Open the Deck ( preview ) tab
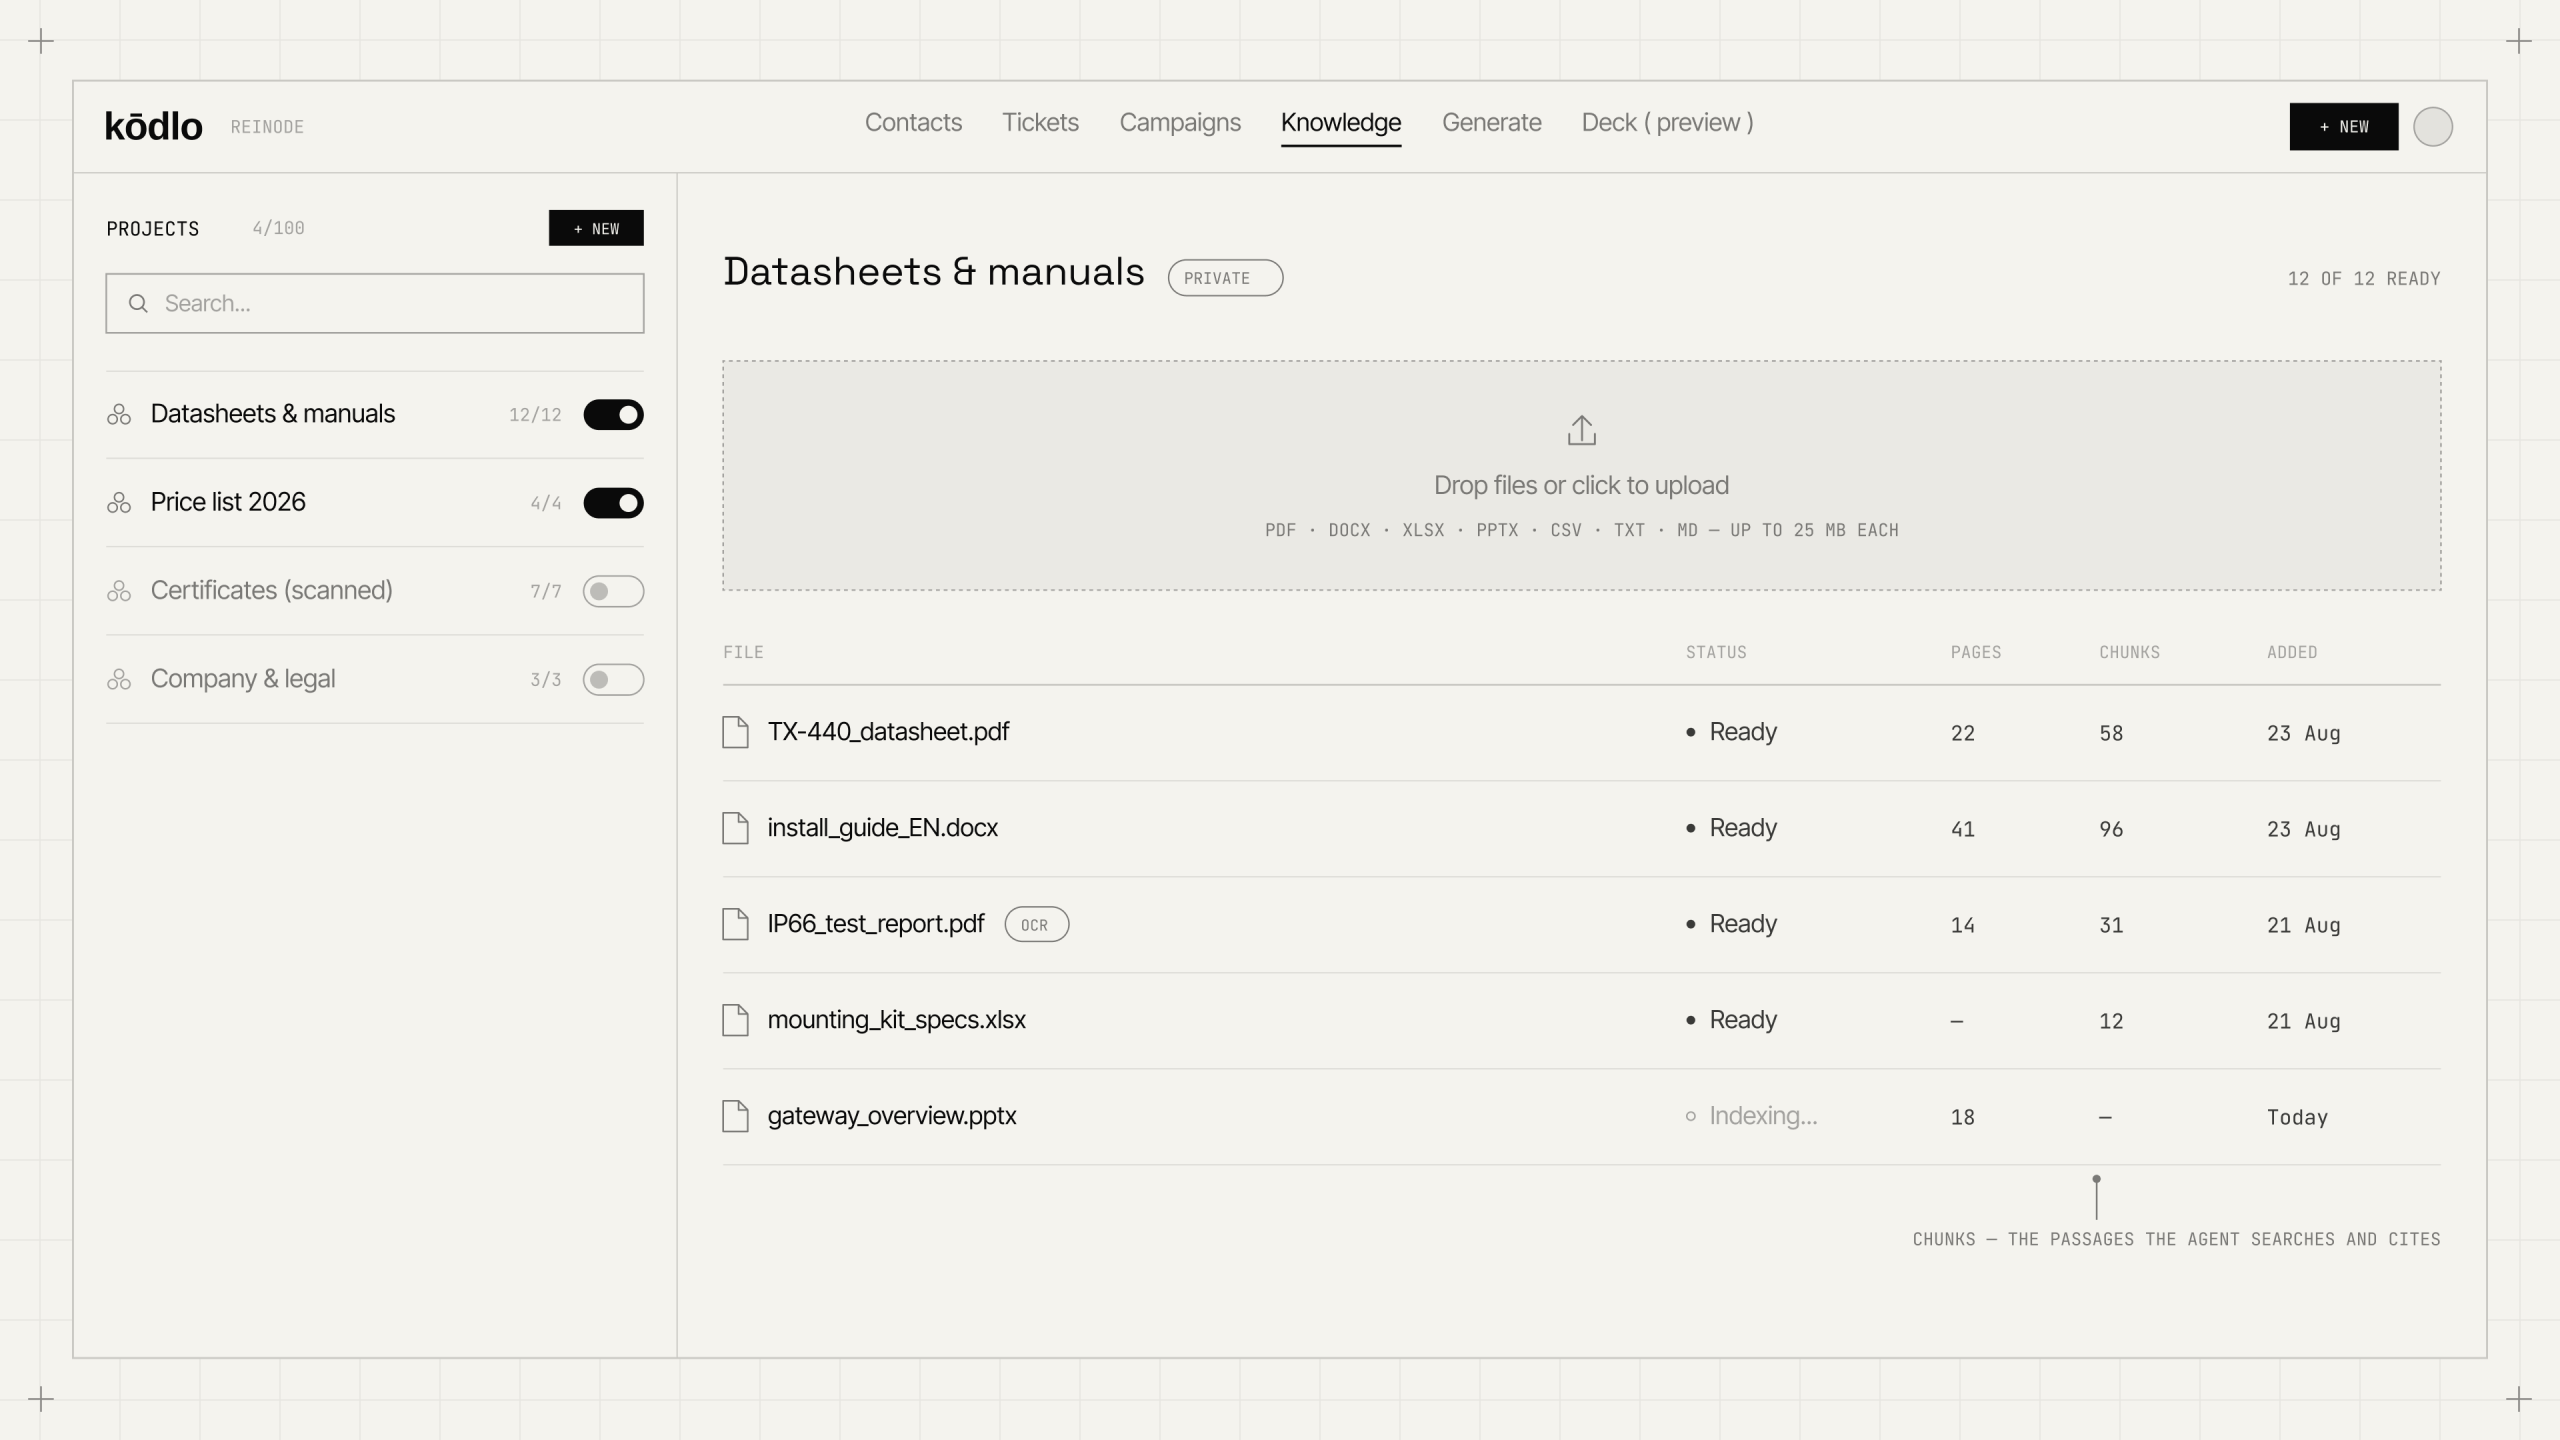 tap(1667, 123)
